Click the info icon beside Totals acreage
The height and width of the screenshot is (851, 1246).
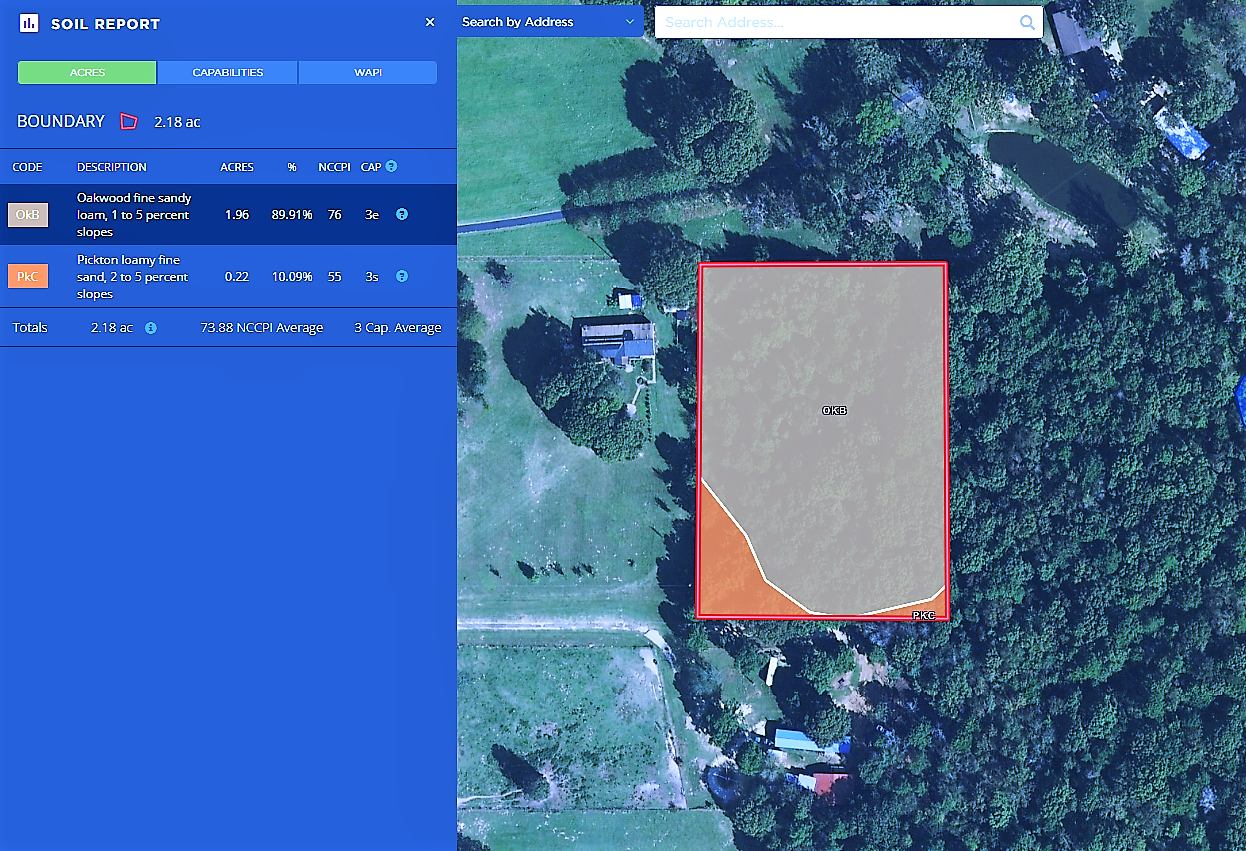pos(150,327)
